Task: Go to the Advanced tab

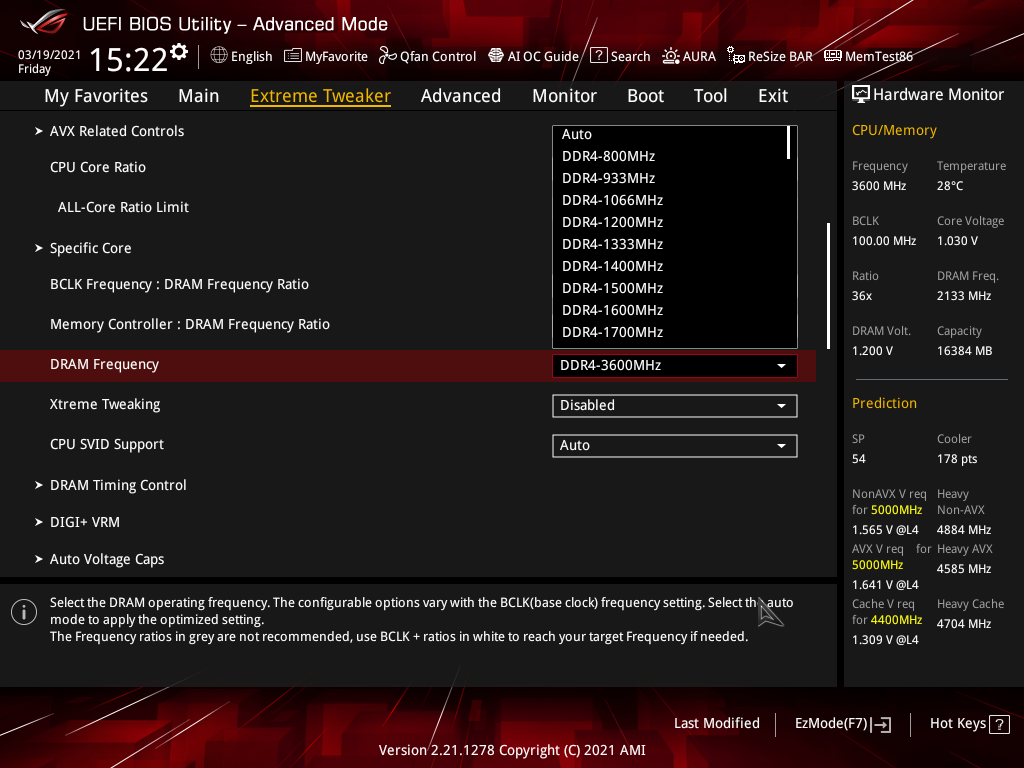Action: pos(461,96)
